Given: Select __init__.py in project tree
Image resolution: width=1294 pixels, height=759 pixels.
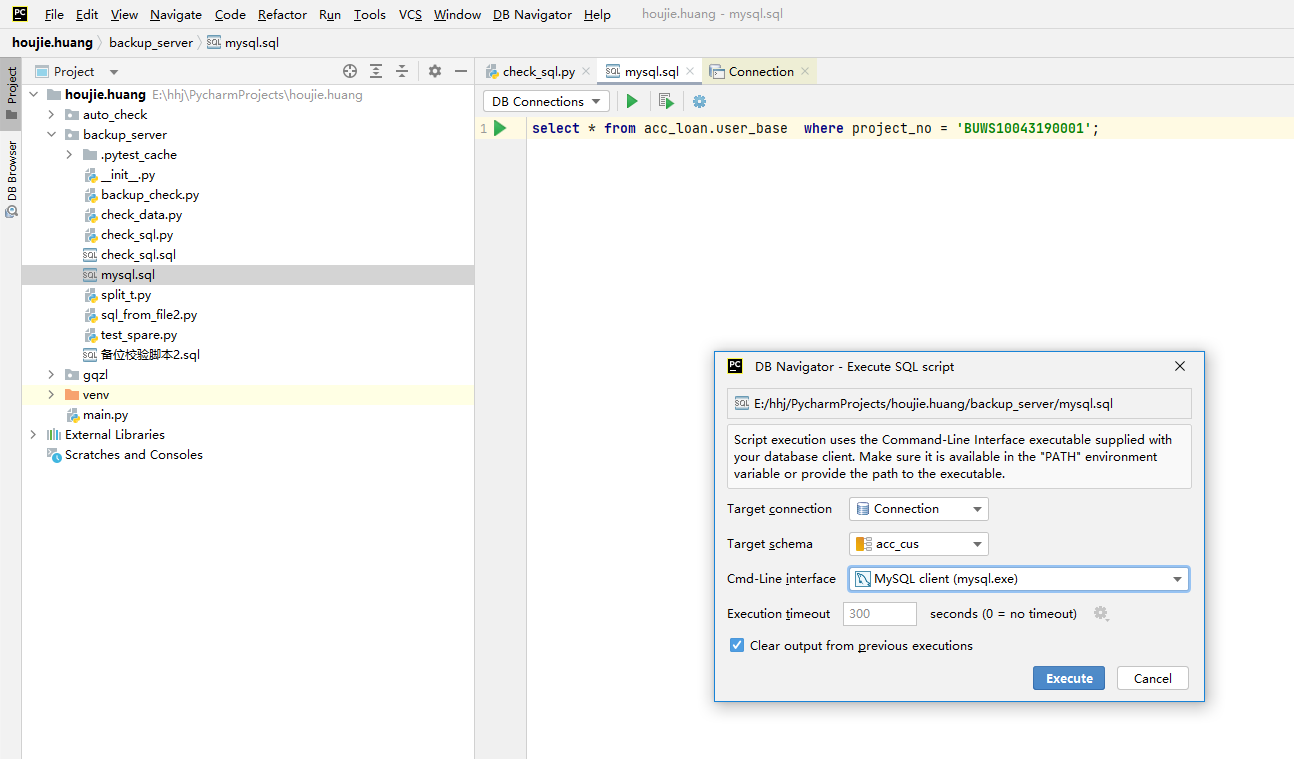Looking at the screenshot, I should coord(128,175).
